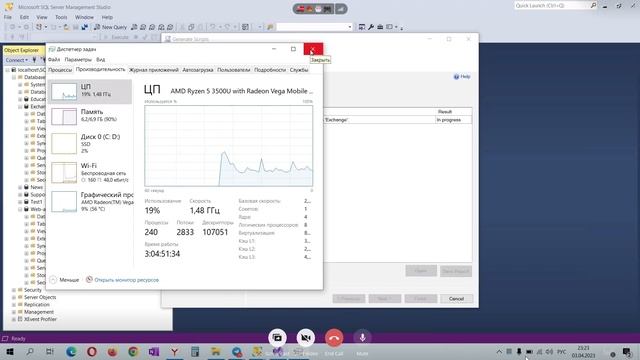
Task: Click the red End Call button
Action: pos(334,338)
